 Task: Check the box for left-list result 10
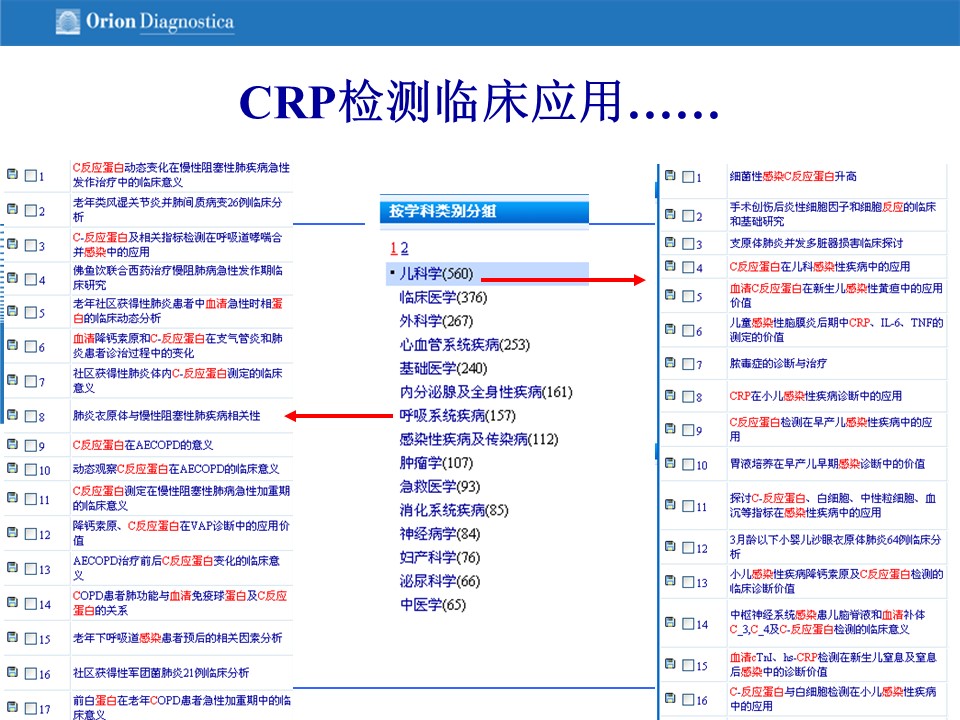click(31, 470)
